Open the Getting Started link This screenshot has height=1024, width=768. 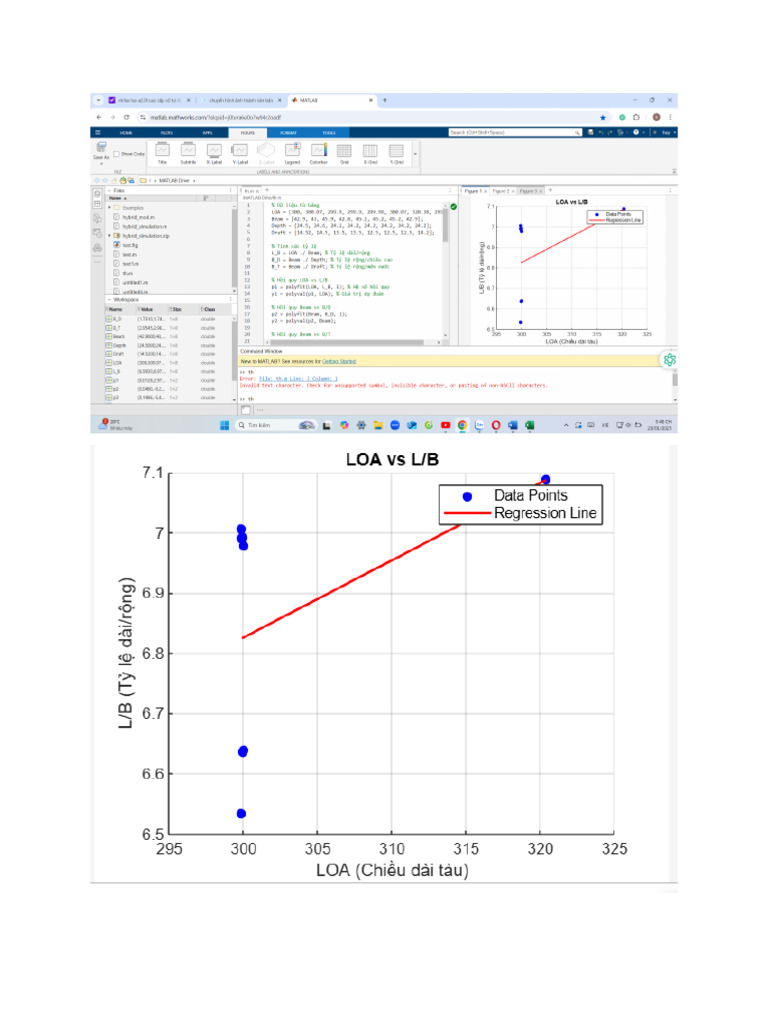click(339, 361)
